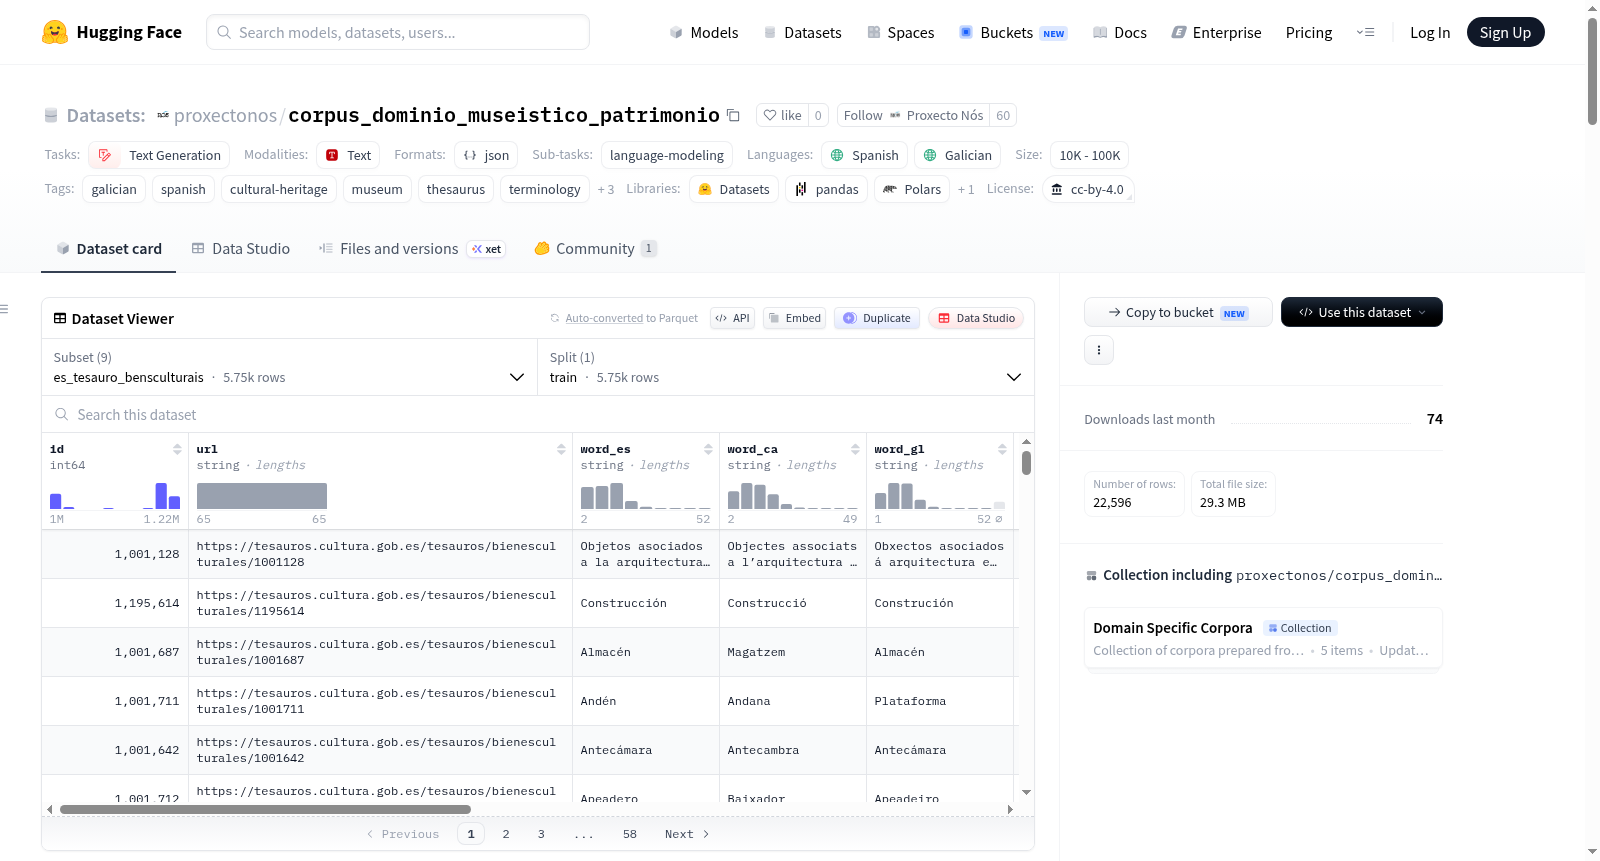Sort the word_ca column

(855, 449)
